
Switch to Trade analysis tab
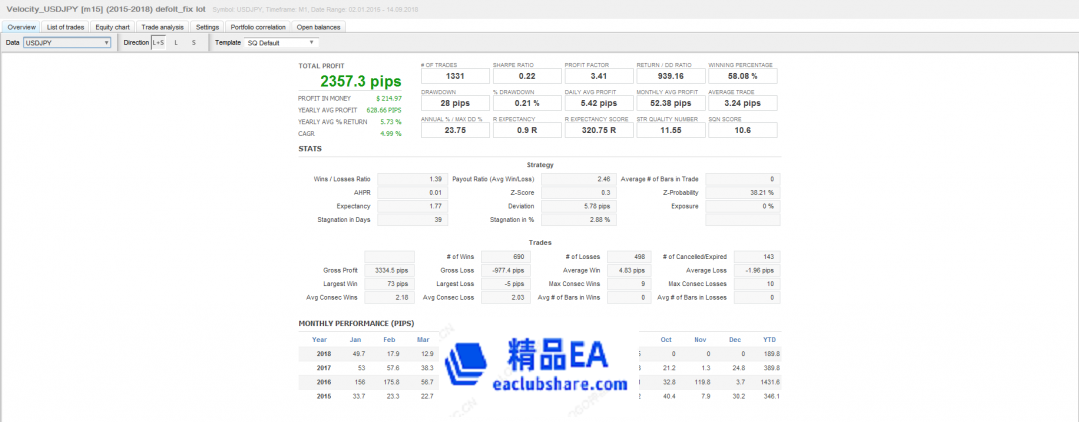tap(162, 27)
